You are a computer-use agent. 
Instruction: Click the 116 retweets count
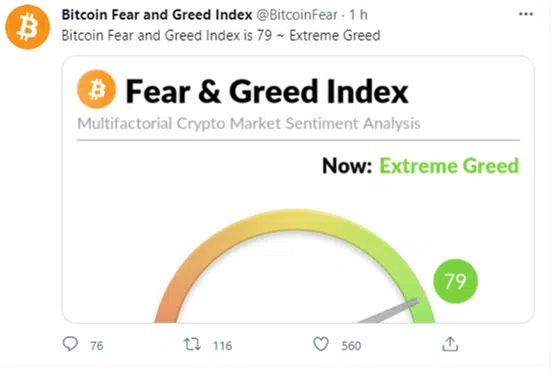coord(223,345)
